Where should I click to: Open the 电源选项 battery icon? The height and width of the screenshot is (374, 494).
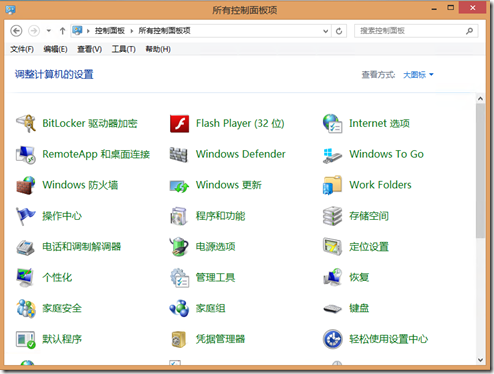click(179, 247)
